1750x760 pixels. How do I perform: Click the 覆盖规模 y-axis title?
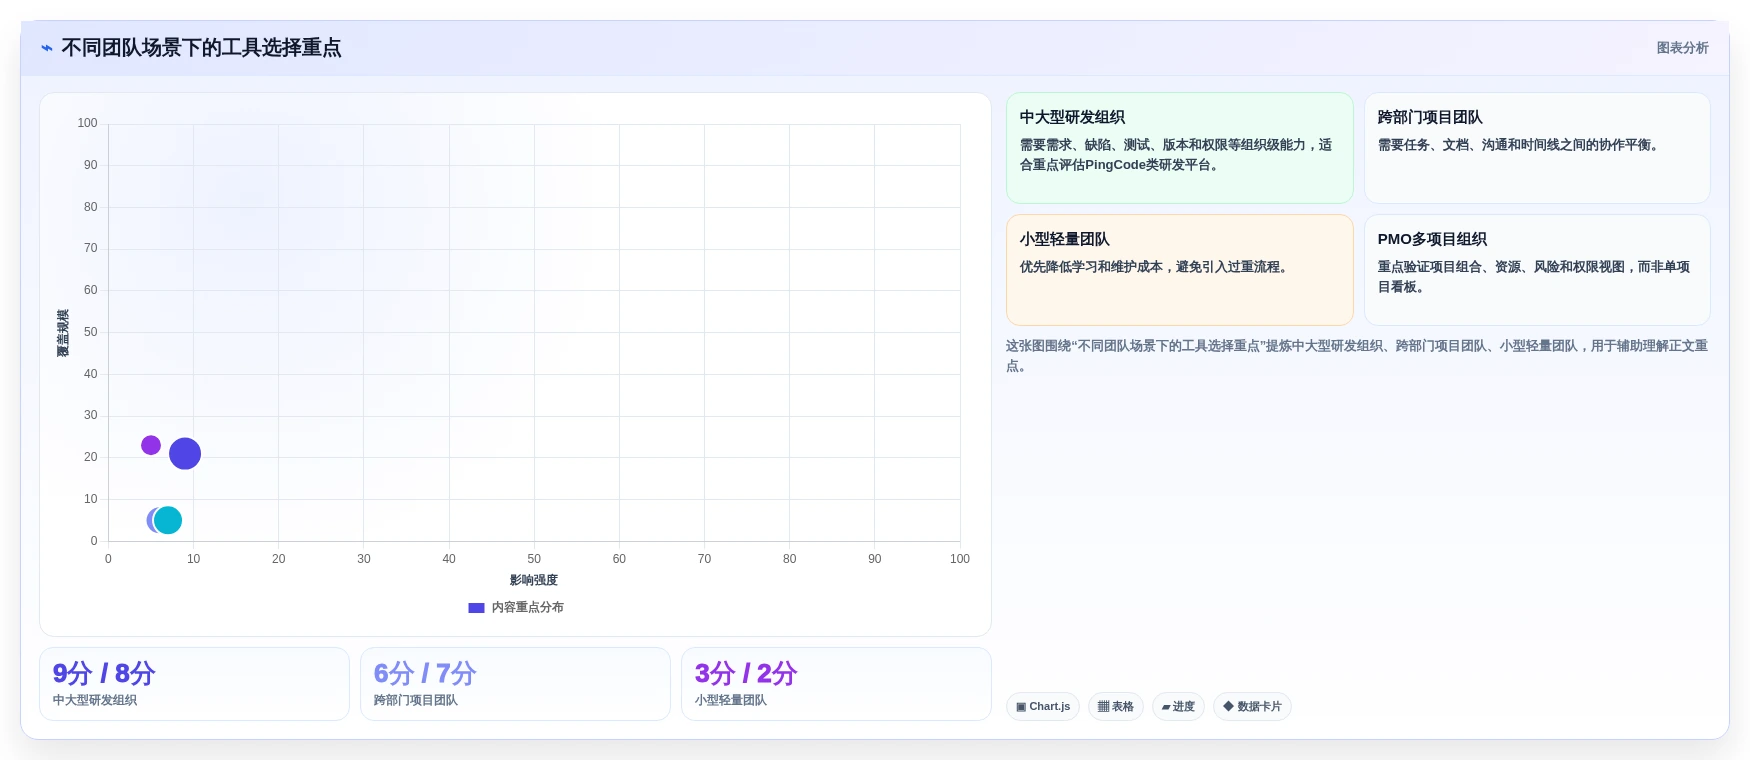(63, 333)
